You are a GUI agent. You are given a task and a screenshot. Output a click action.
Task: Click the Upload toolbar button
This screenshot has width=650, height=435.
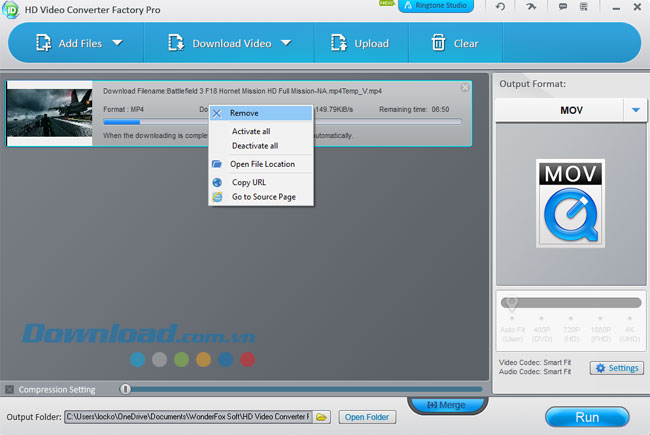coord(361,43)
